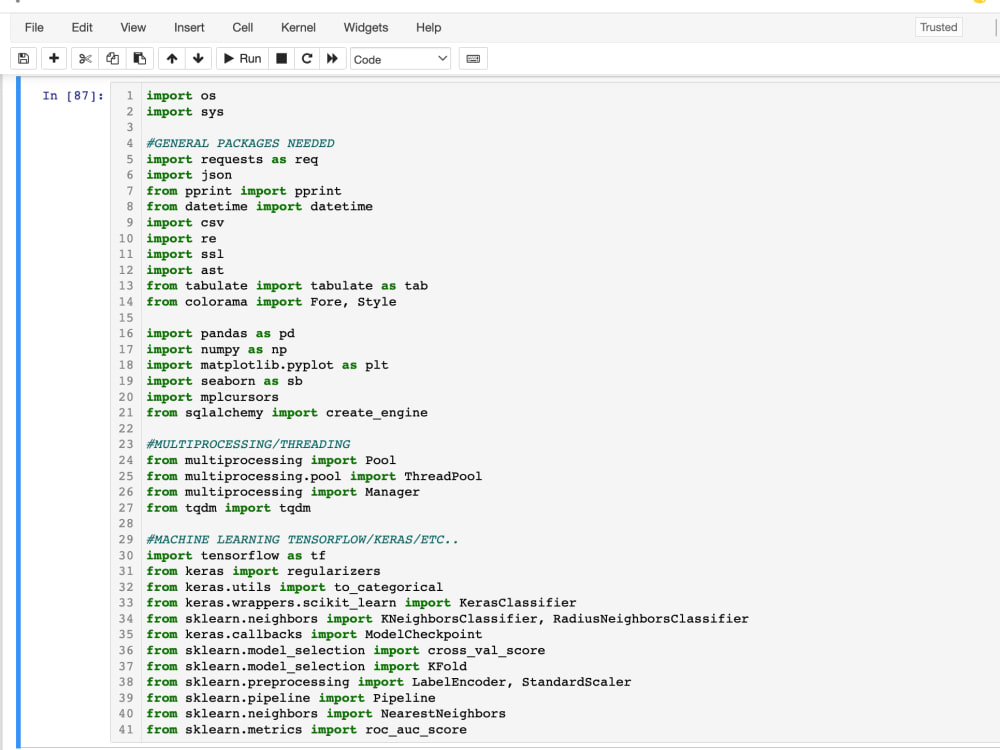The width and height of the screenshot is (1000, 750).
Task: Open the File menu
Action: (x=34, y=27)
